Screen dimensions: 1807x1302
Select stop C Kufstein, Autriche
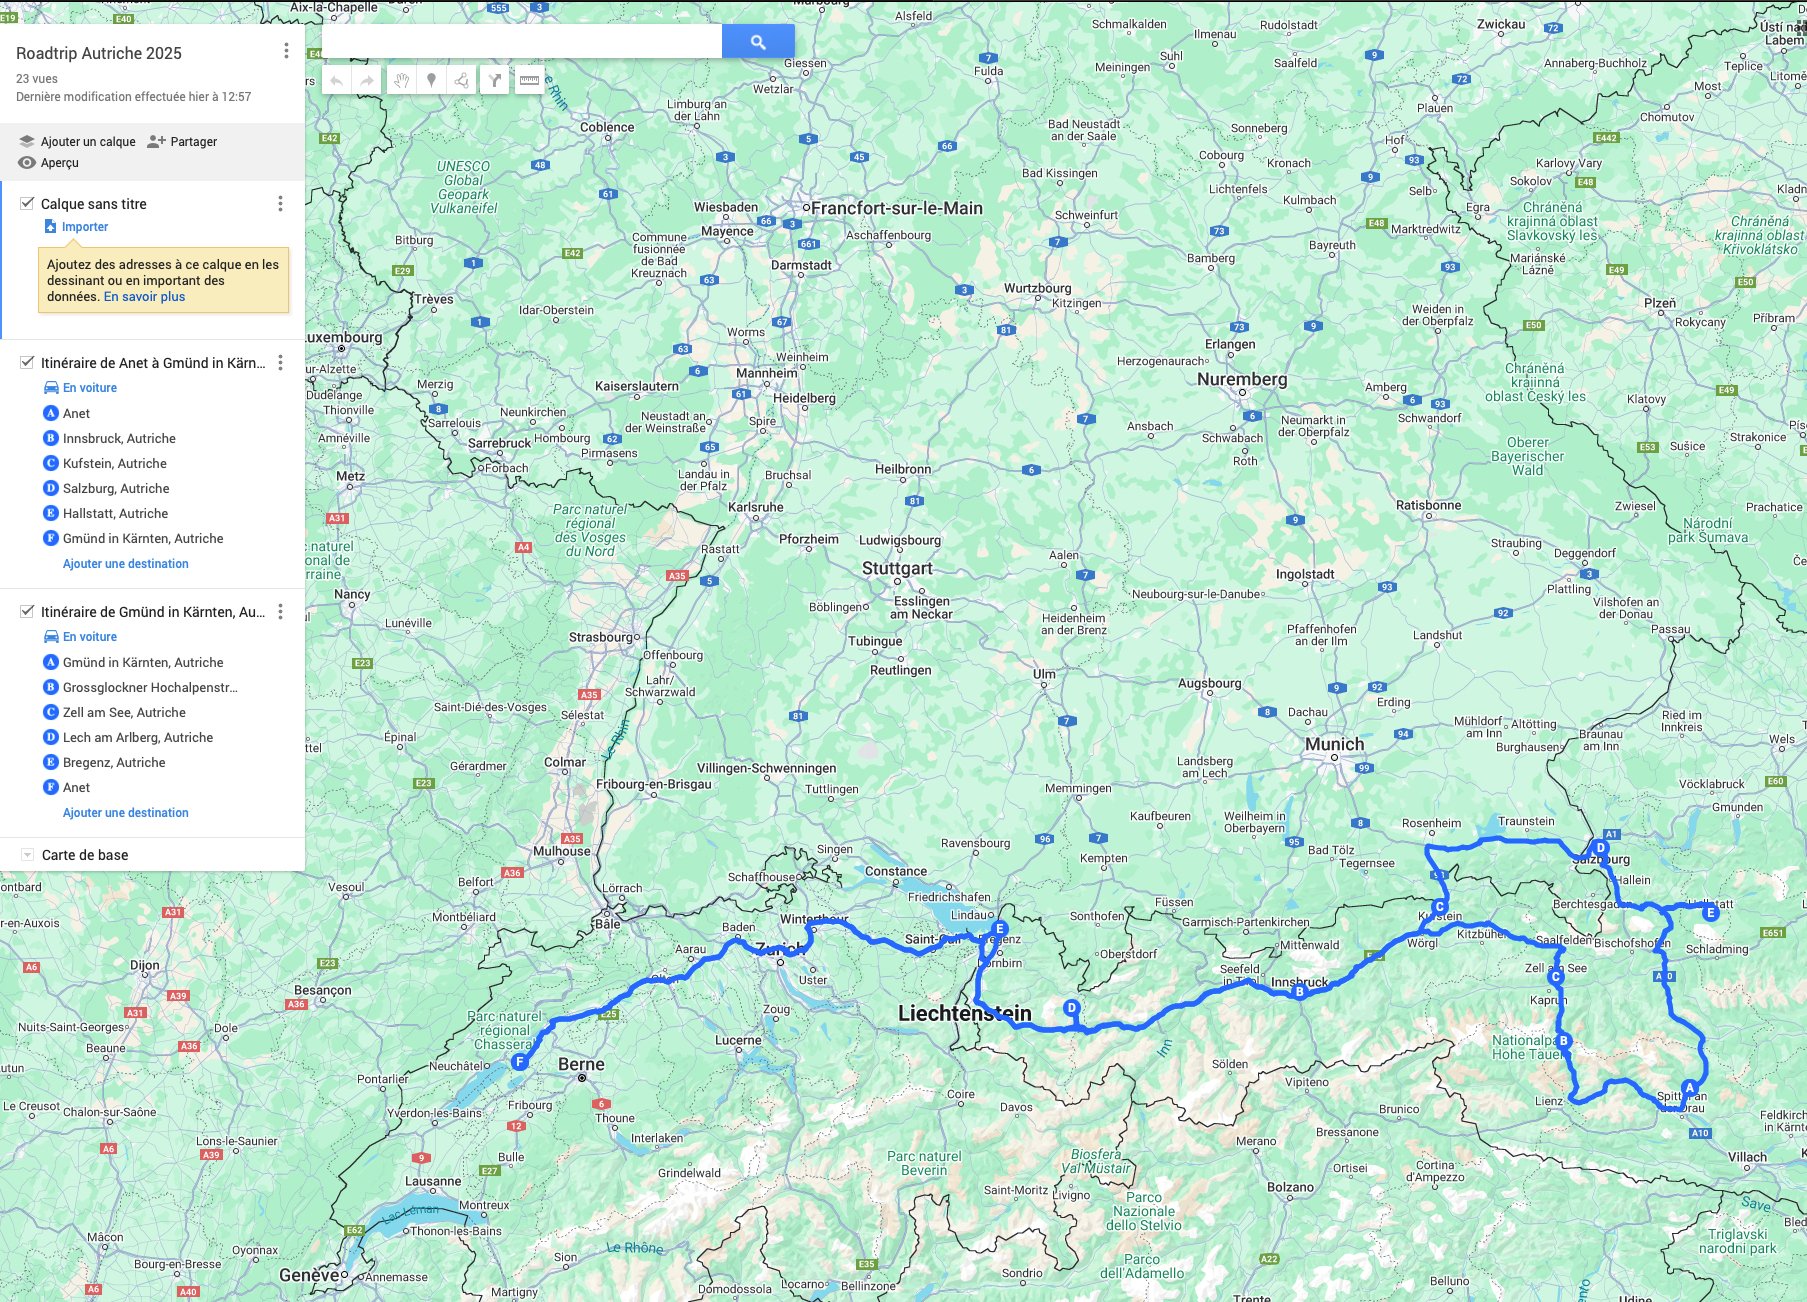[105, 463]
